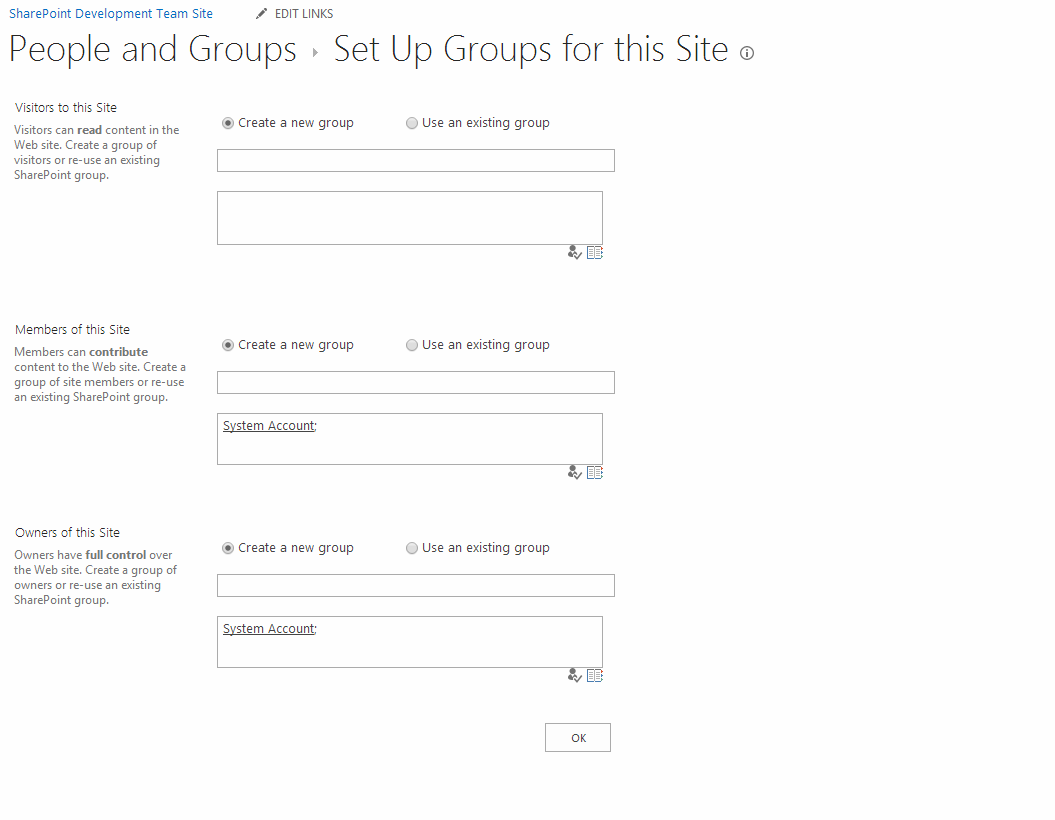Select "Use an existing group" for Members
Screen dimensions: 1055x820
[x=412, y=344]
